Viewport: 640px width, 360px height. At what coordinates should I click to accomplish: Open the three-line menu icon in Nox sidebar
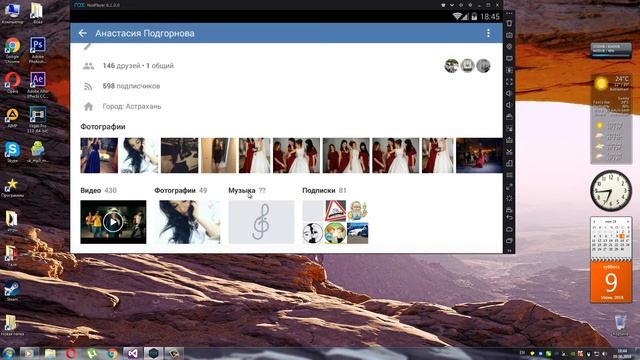point(509,175)
